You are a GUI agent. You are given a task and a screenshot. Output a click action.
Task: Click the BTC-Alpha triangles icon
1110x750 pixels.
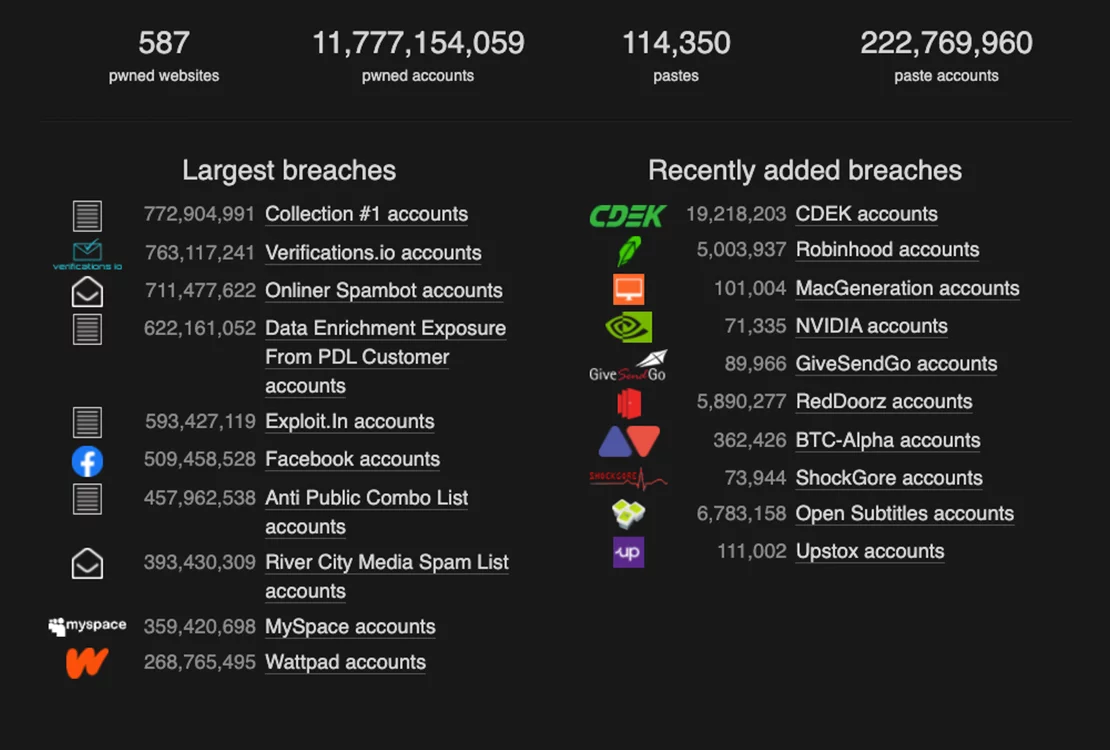coord(627,439)
